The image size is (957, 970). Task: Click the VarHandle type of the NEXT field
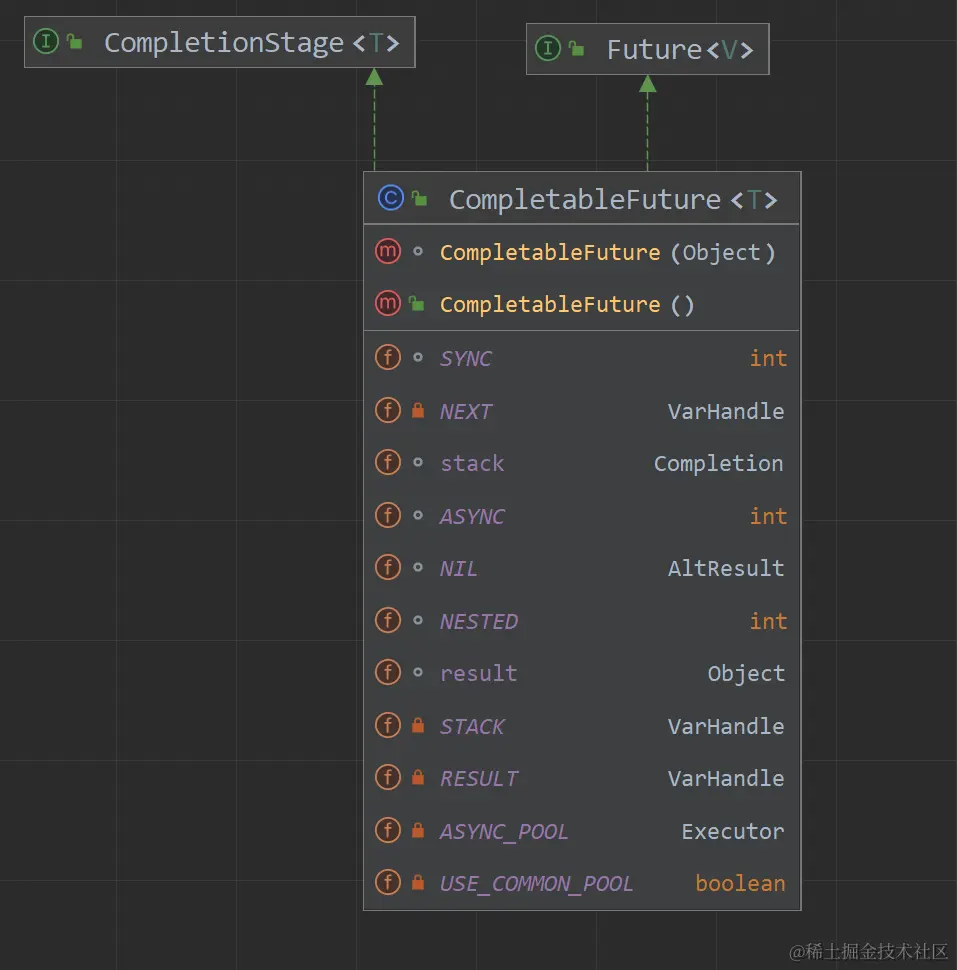[x=726, y=411]
